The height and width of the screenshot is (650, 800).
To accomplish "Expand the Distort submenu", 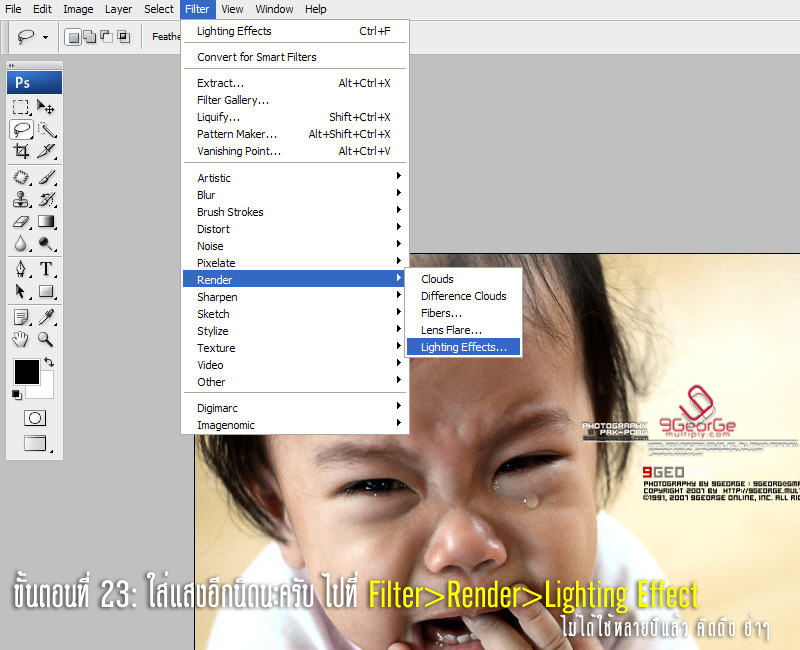I will [x=295, y=229].
